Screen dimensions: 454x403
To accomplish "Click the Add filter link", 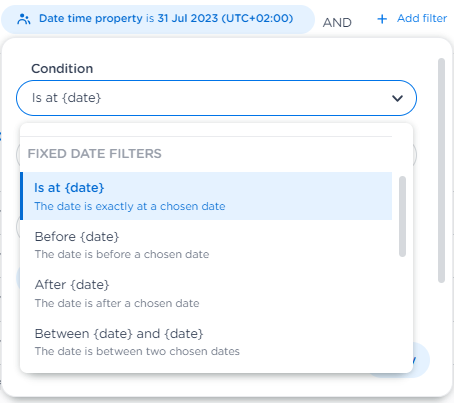I will [x=422, y=18].
